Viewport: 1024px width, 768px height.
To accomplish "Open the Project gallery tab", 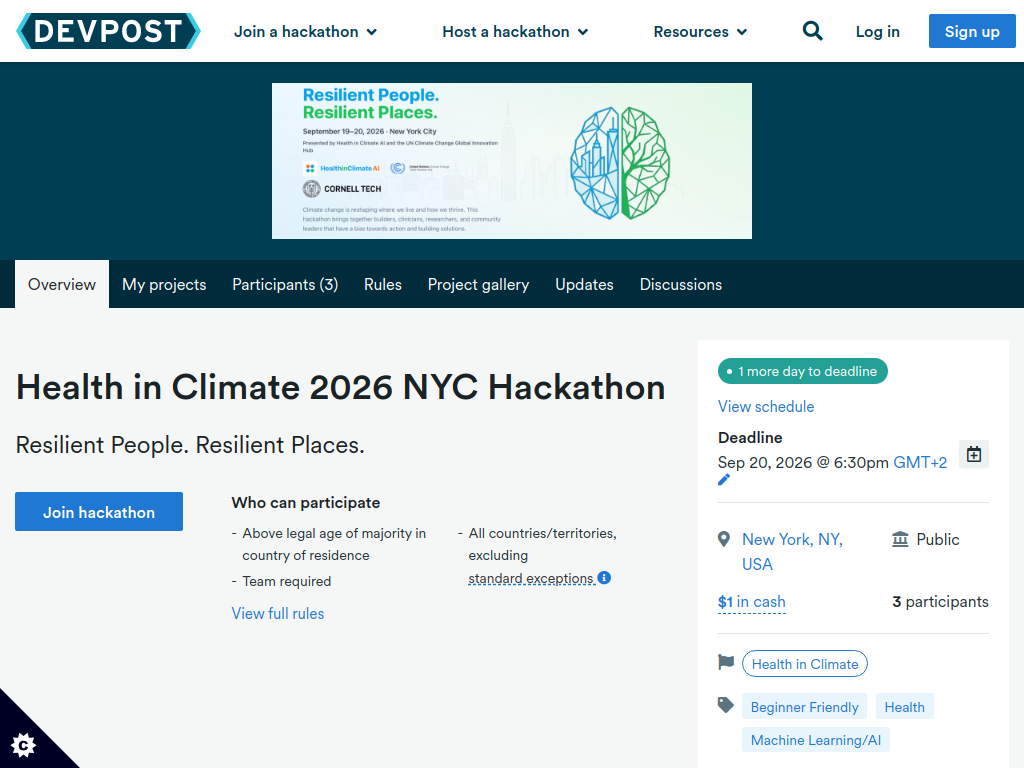I will tap(478, 285).
